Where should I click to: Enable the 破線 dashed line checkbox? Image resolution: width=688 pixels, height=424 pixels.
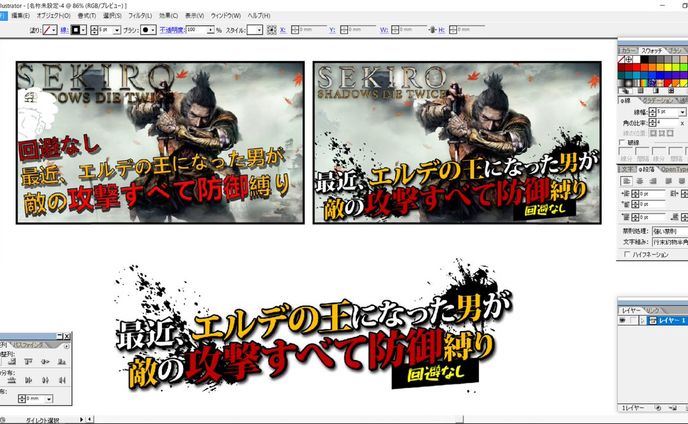(622, 142)
